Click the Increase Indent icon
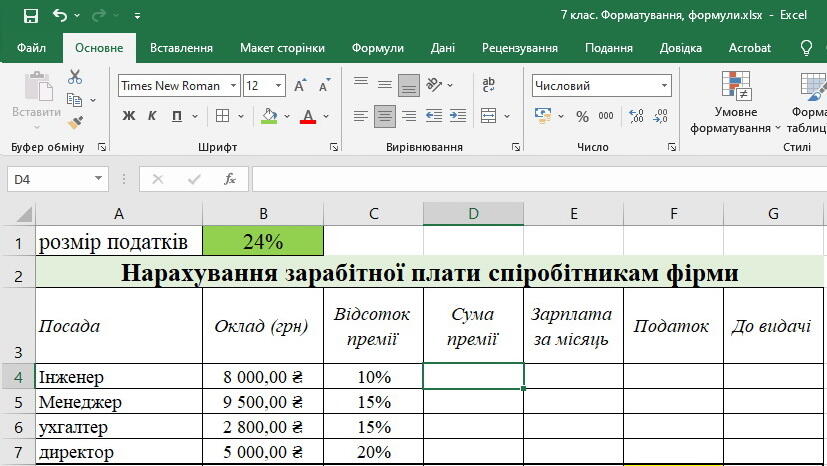Image resolution: width=827 pixels, height=466 pixels. click(458, 116)
